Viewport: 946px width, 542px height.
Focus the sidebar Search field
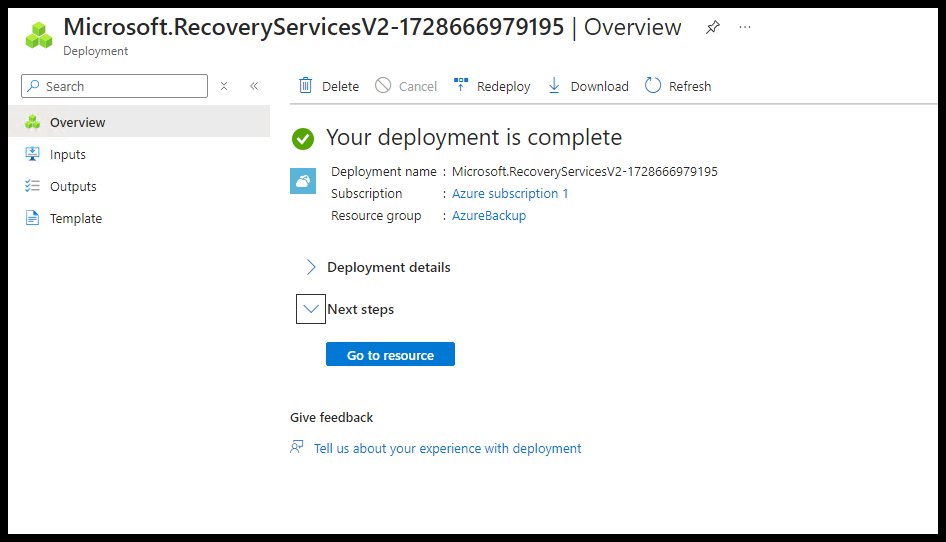coord(115,86)
